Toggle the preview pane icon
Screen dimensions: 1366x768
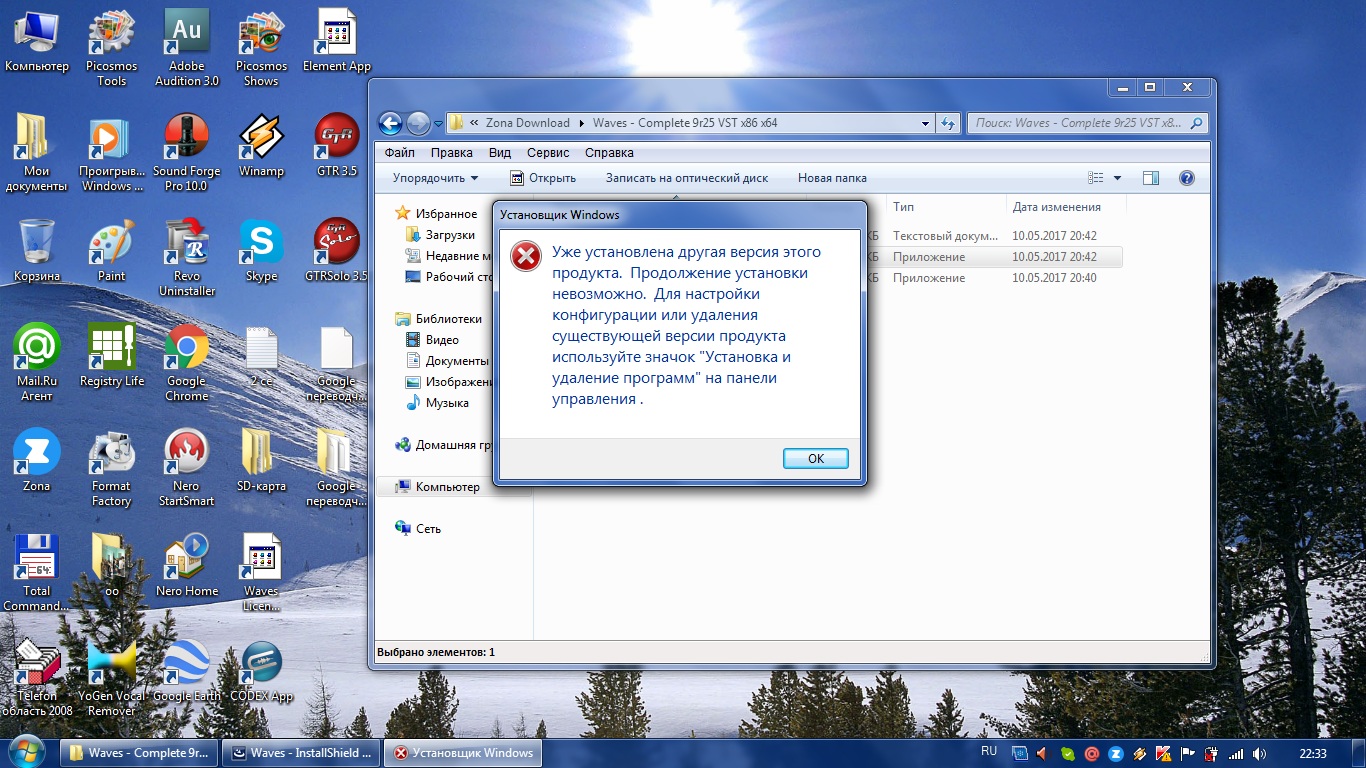(x=1151, y=178)
